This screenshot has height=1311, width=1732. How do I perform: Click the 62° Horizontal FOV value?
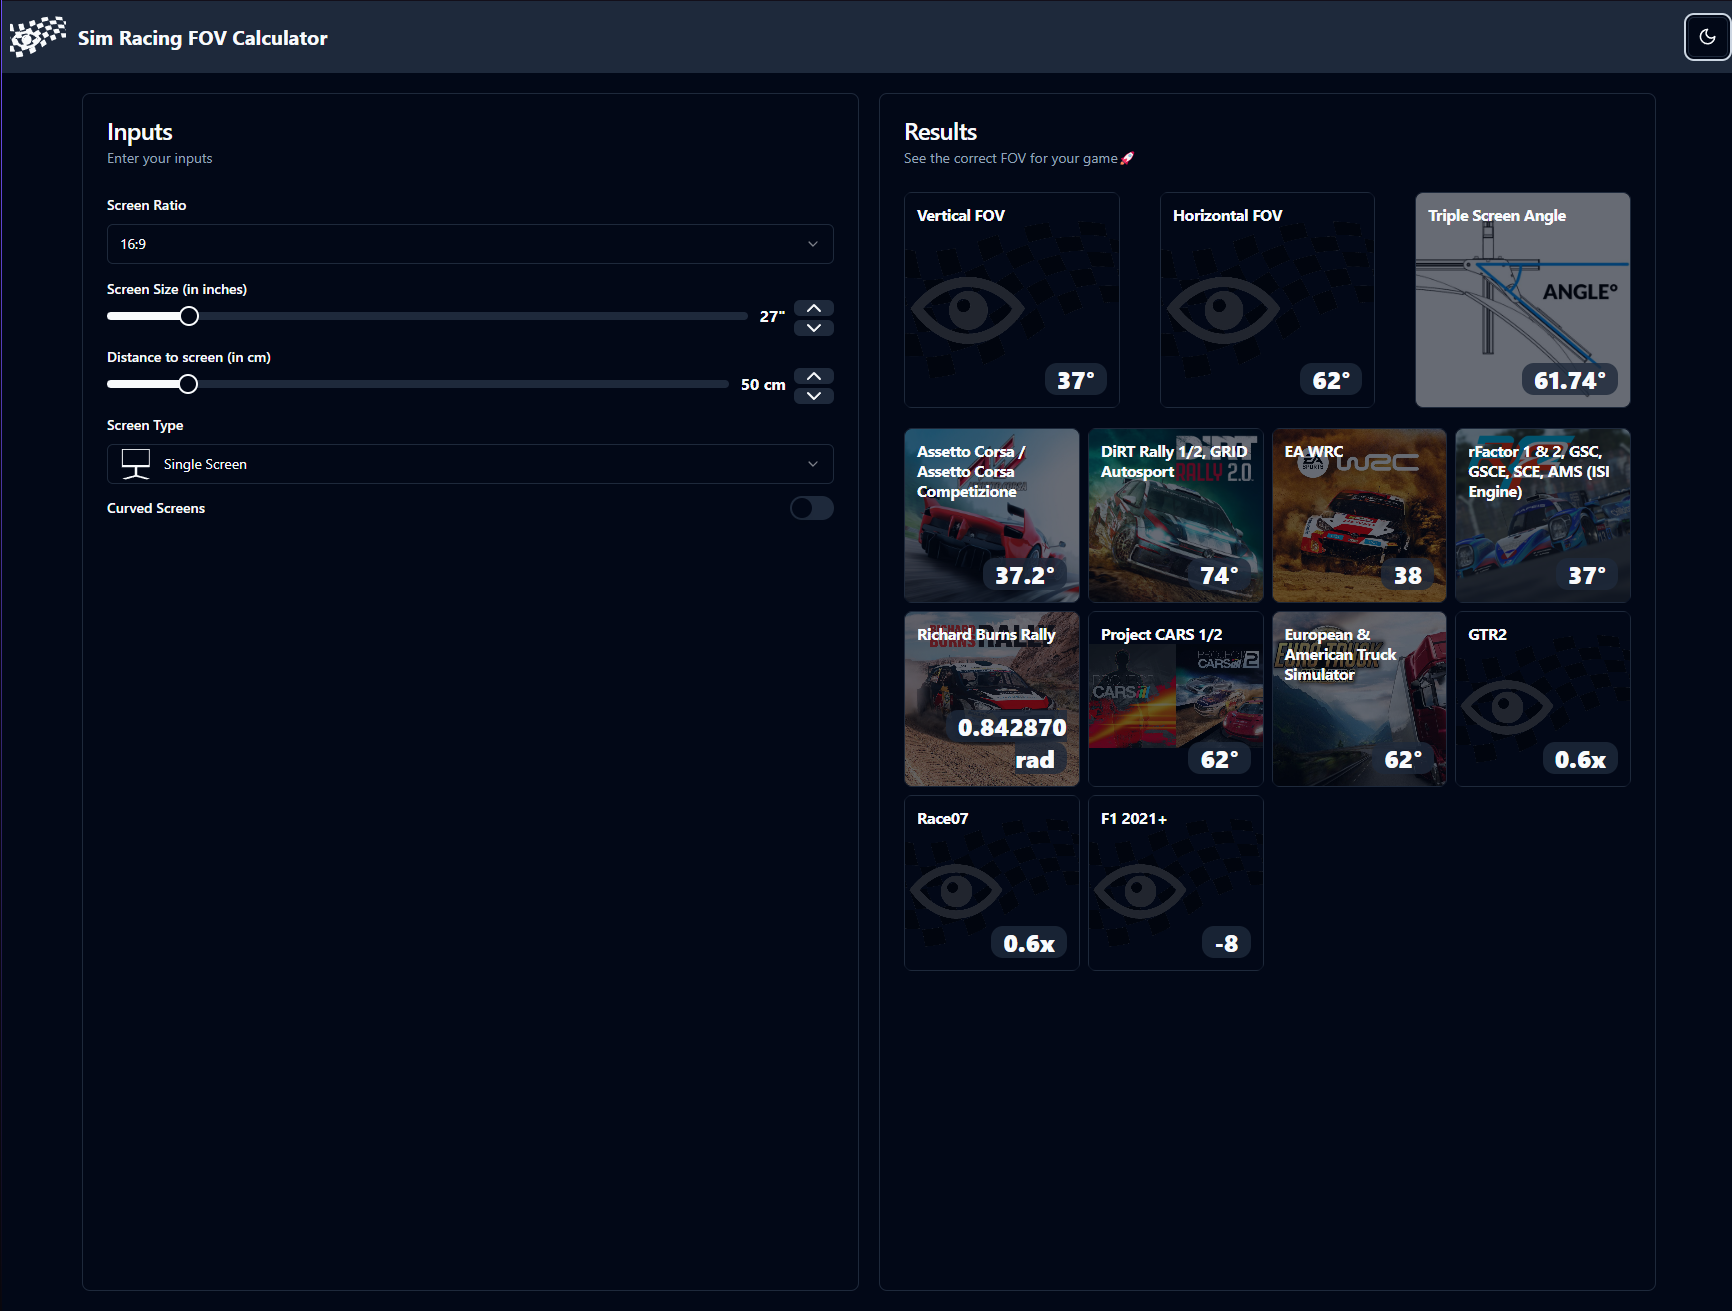(1331, 380)
